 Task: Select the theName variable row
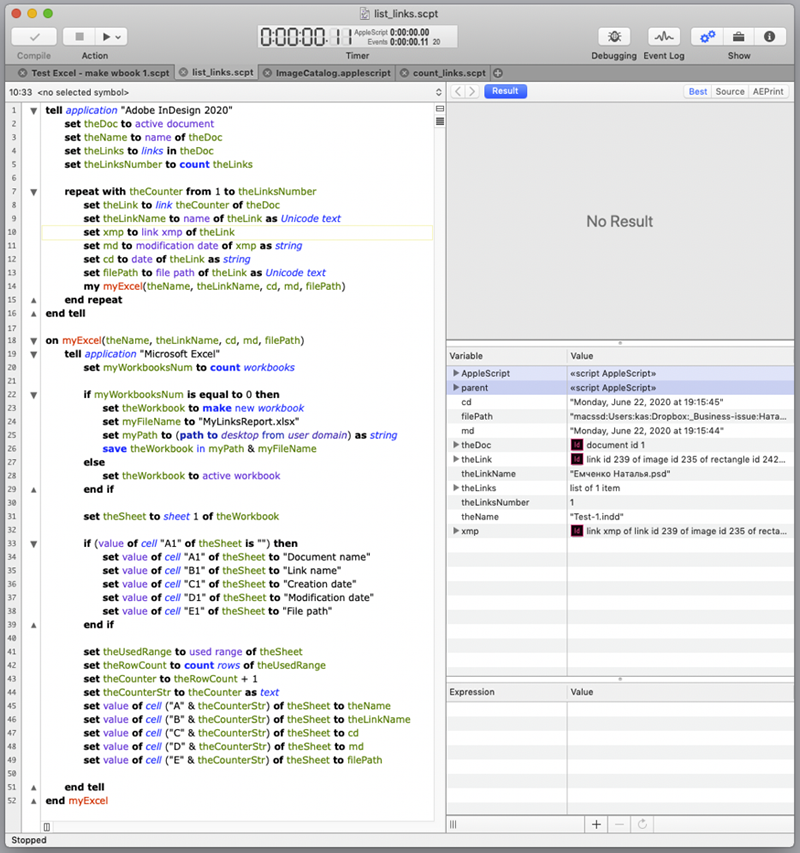[x=620, y=517]
